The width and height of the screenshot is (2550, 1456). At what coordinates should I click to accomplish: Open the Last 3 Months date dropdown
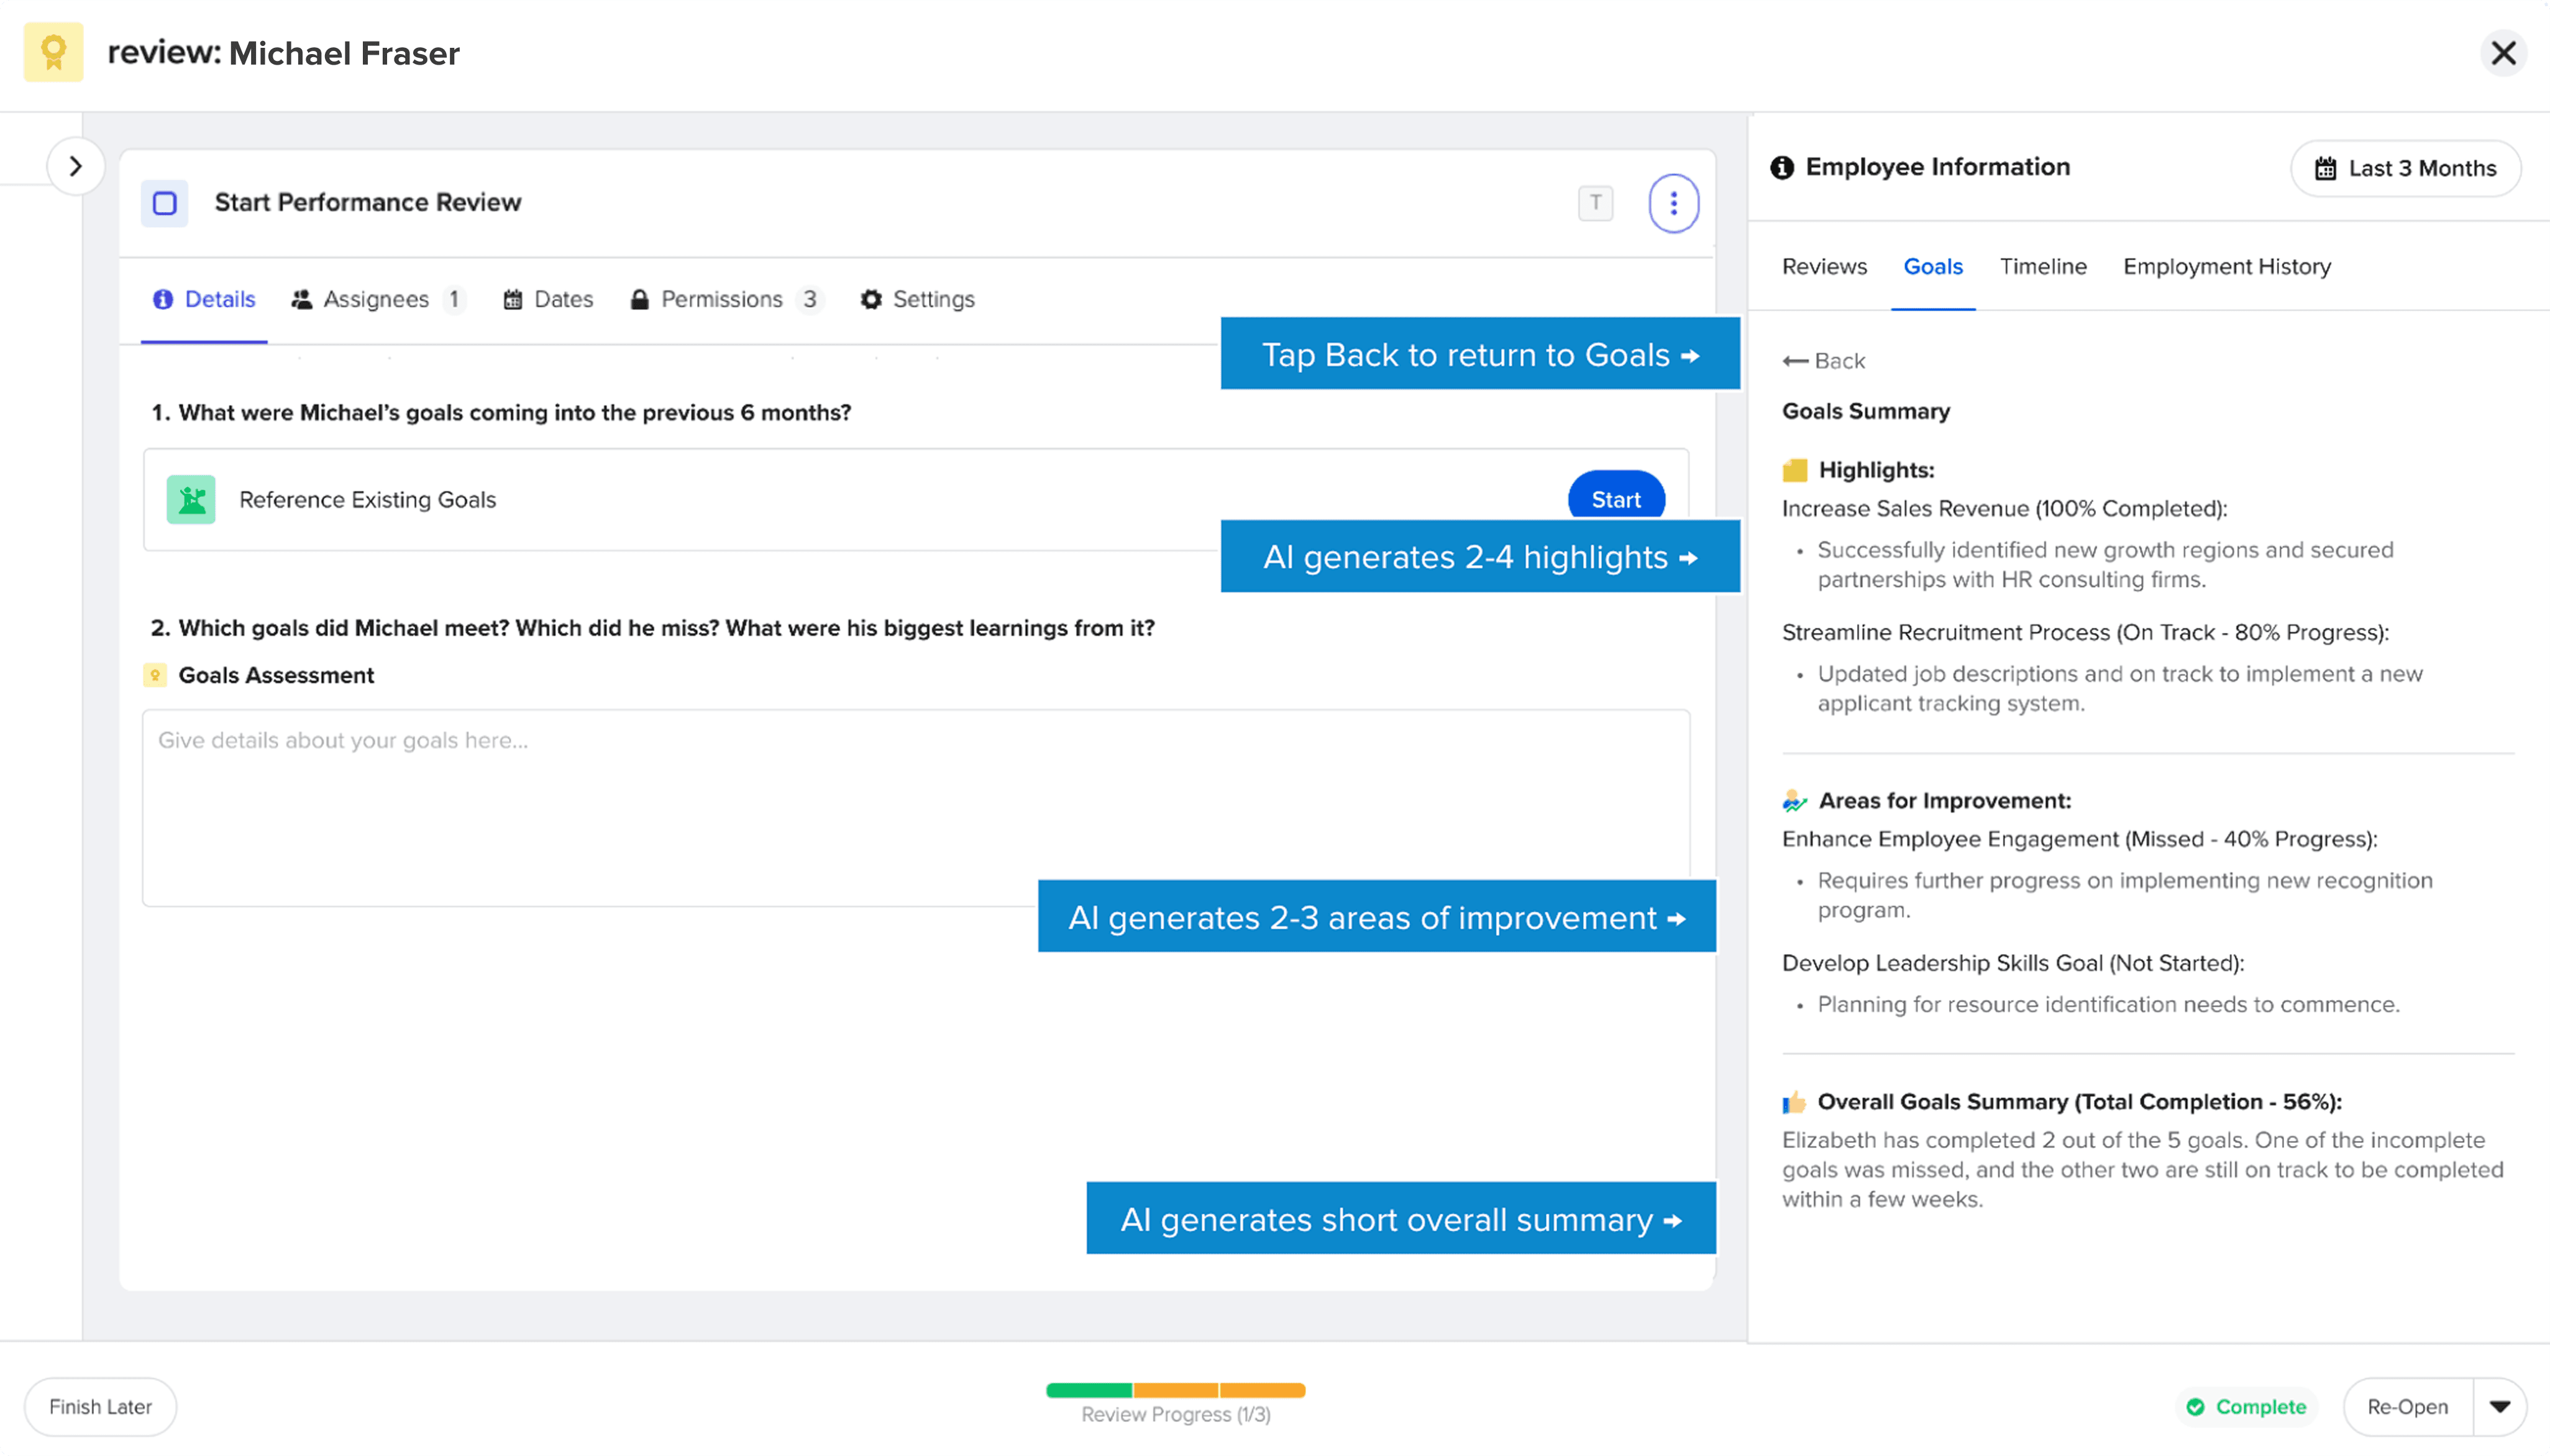point(2405,168)
